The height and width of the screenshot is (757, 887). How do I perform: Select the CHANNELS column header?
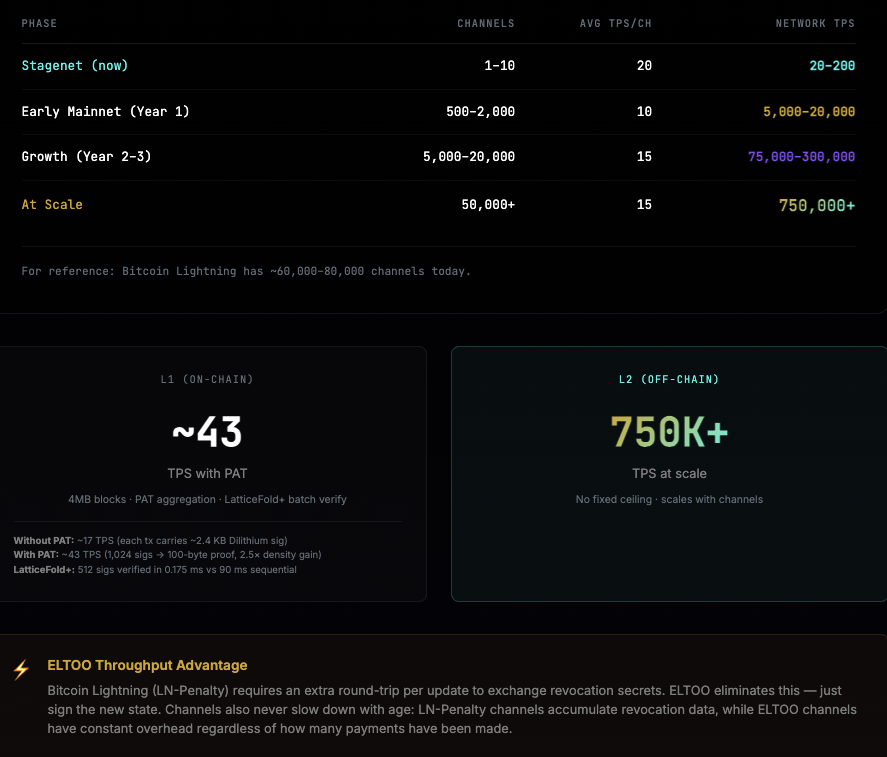[486, 23]
